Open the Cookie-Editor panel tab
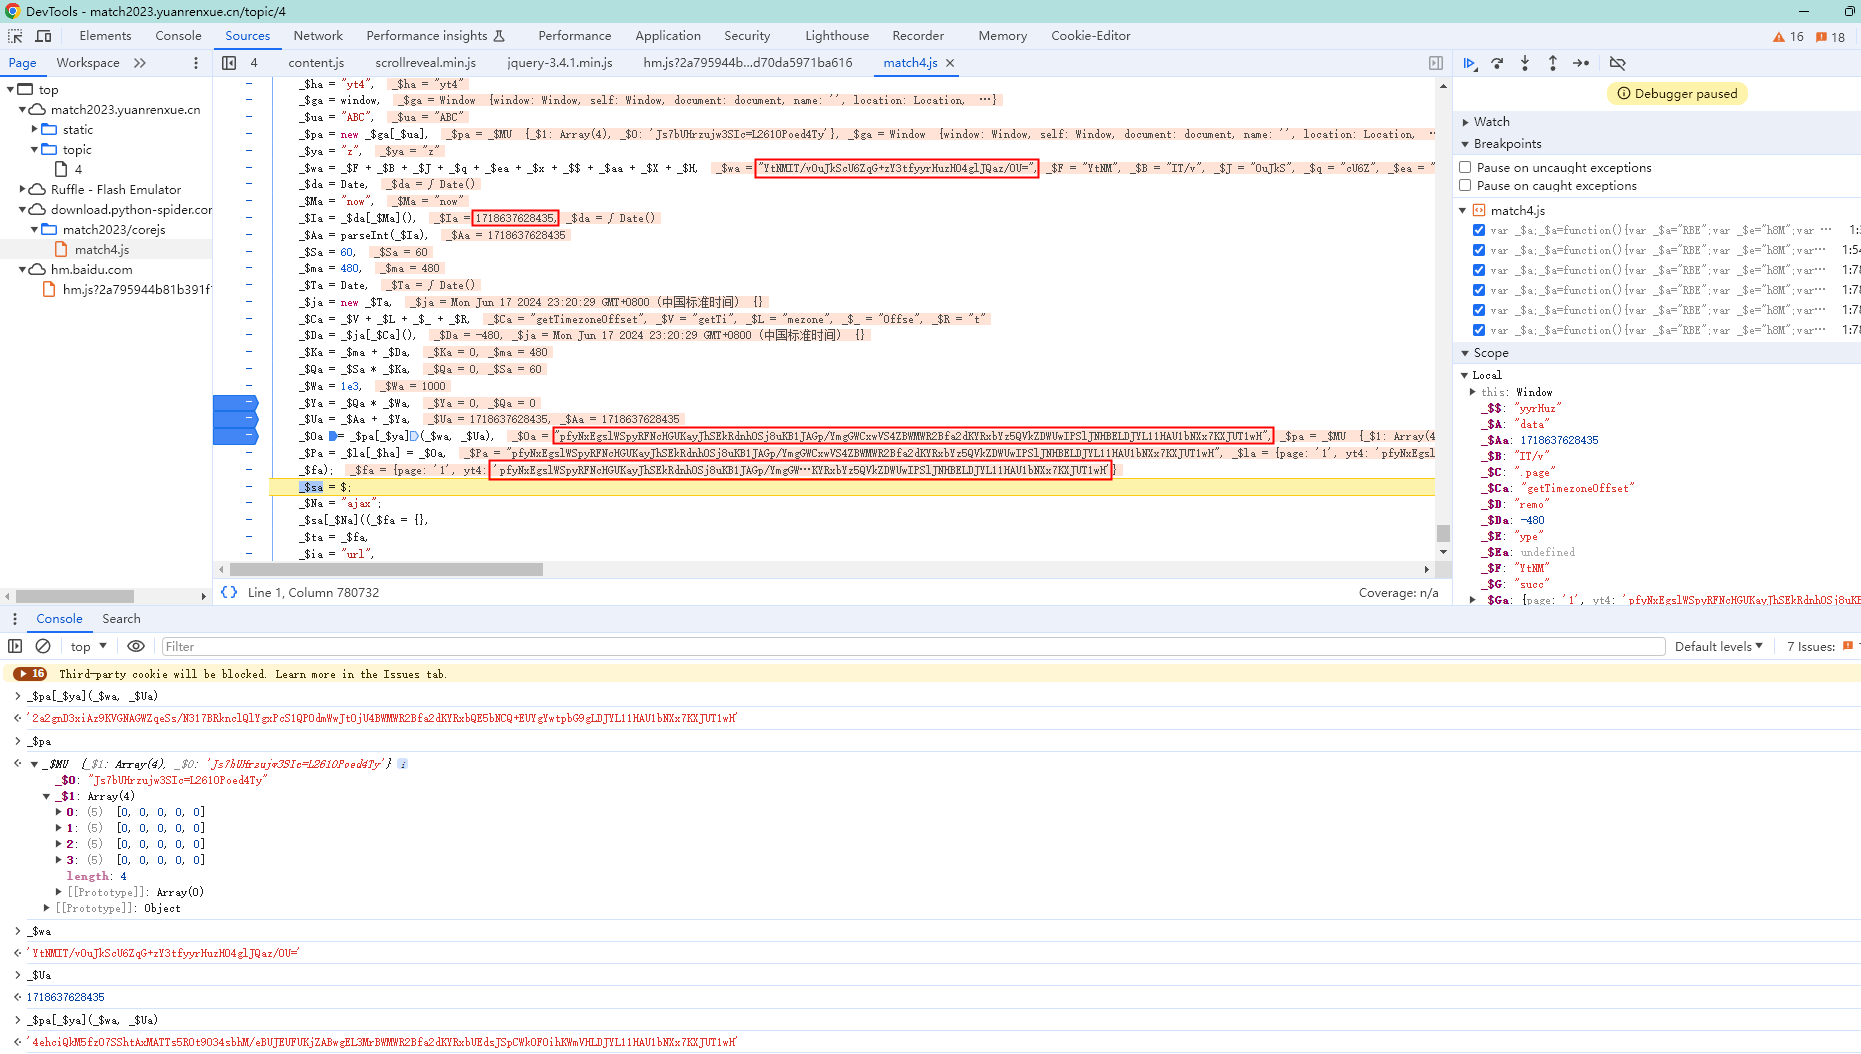1861x1054 pixels. [1090, 36]
